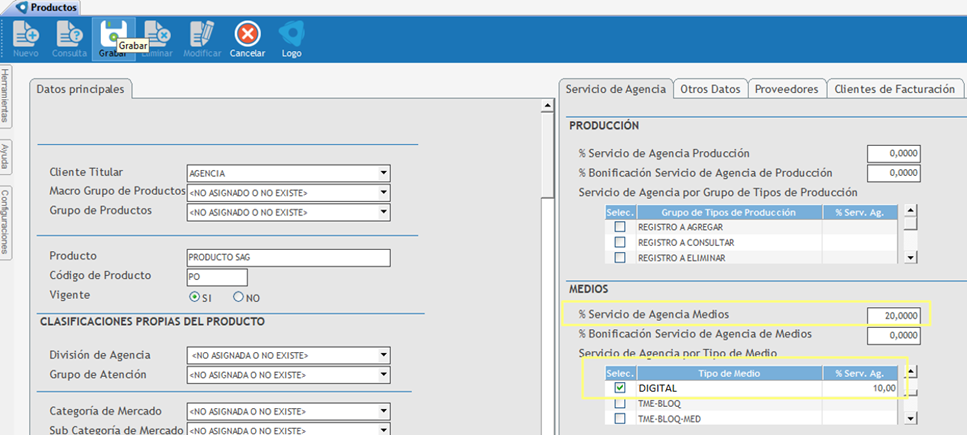This screenshot has width=967, height=435.
Task: Click the Producto name field
Action: pyautogui.click(x=288, y=258)
